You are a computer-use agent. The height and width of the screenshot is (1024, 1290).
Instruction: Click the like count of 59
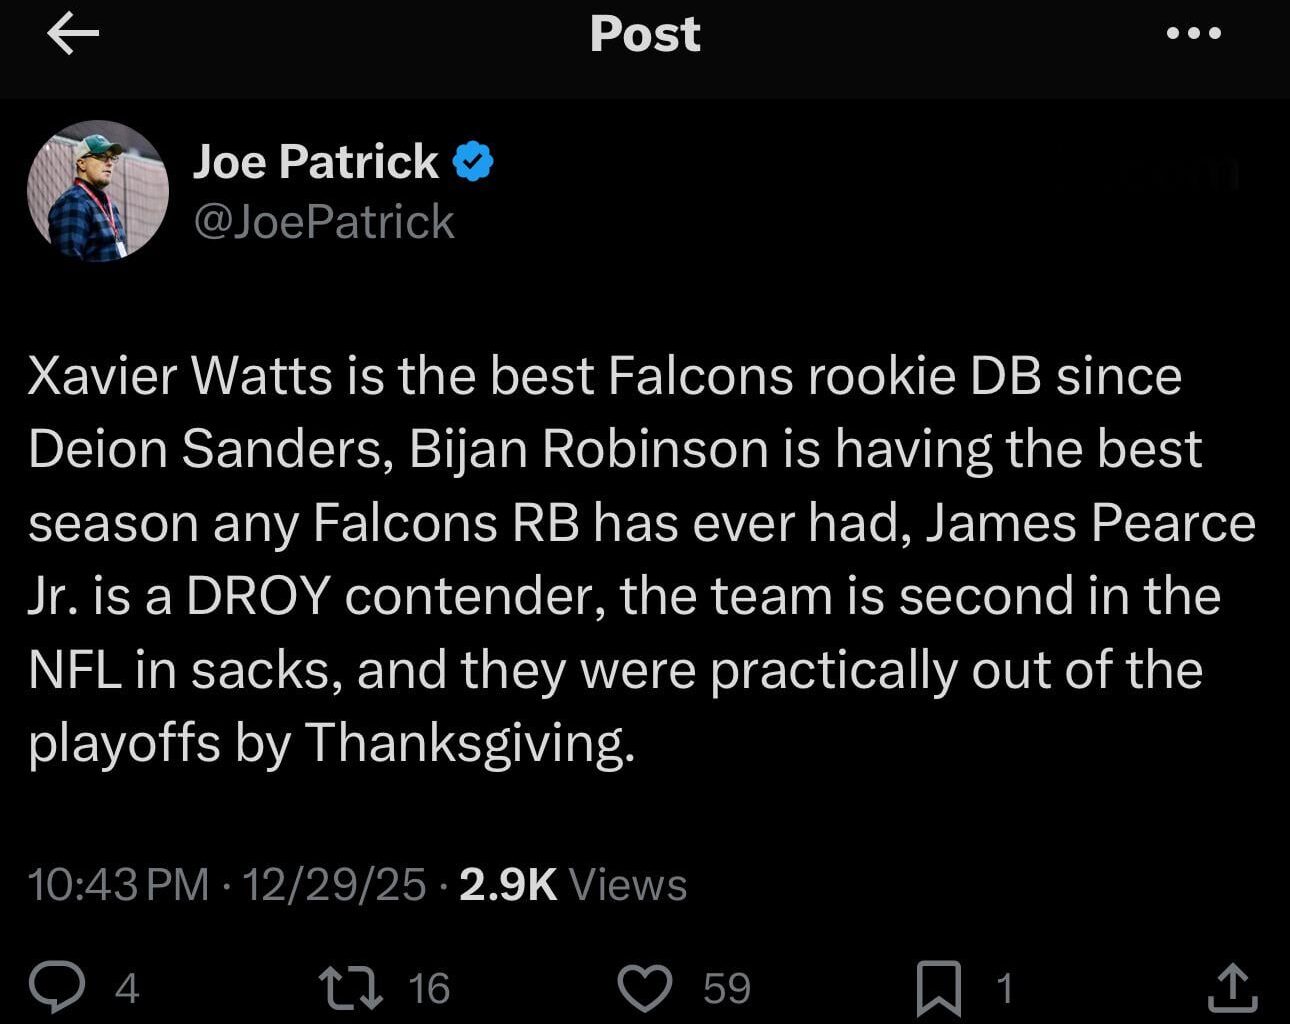(726, 989)
